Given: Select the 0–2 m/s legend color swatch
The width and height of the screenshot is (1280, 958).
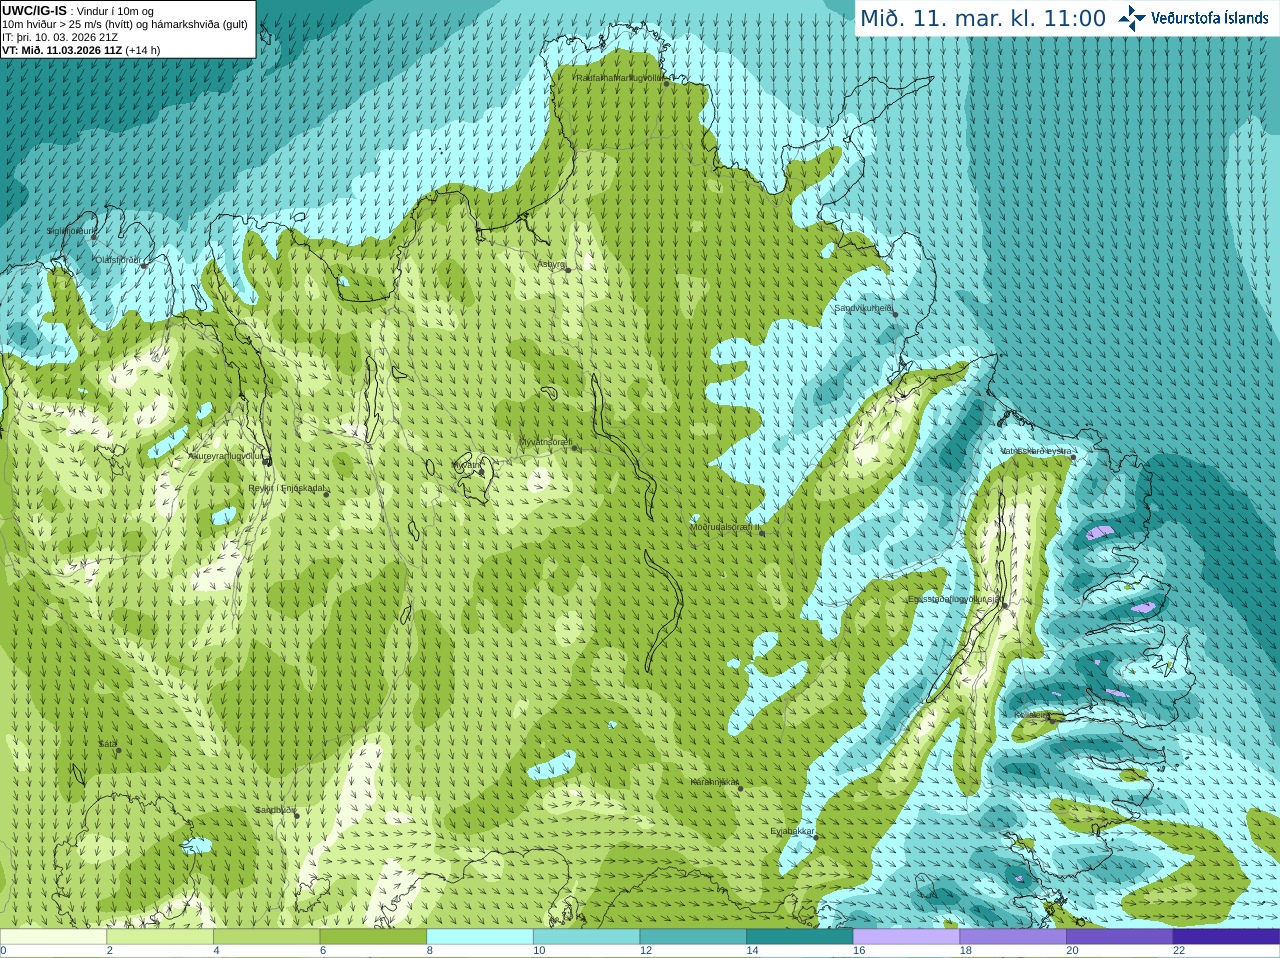Looking at the screenshot, I should click(53, 937).
